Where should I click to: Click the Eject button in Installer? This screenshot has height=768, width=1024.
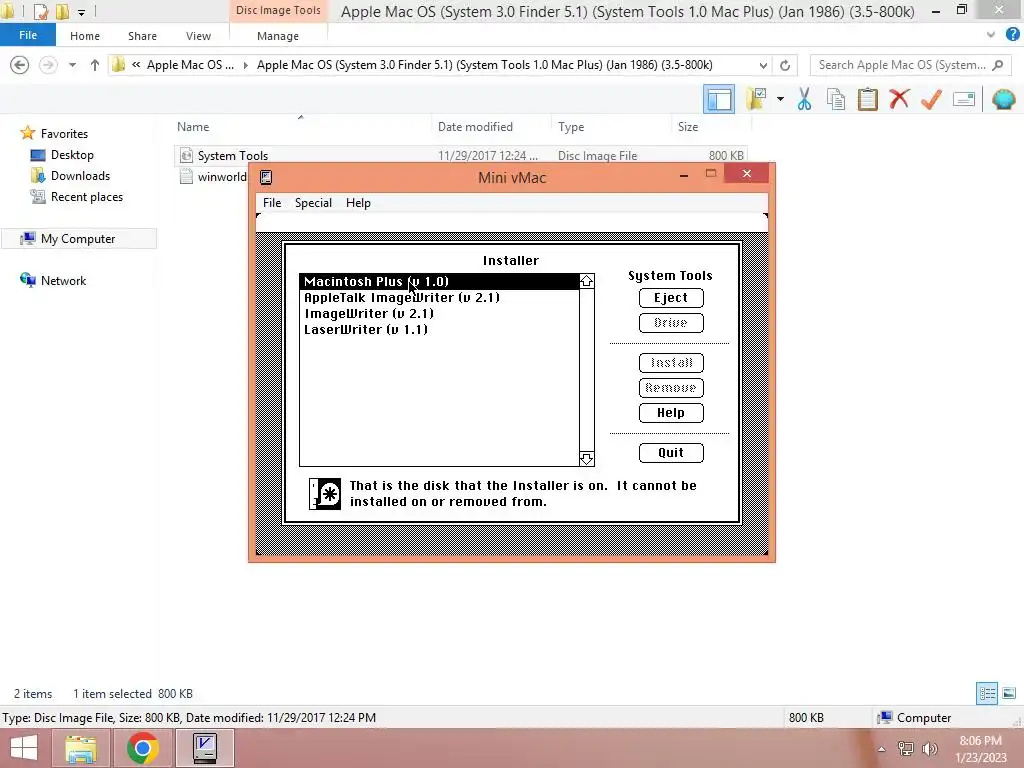point(671,298)
